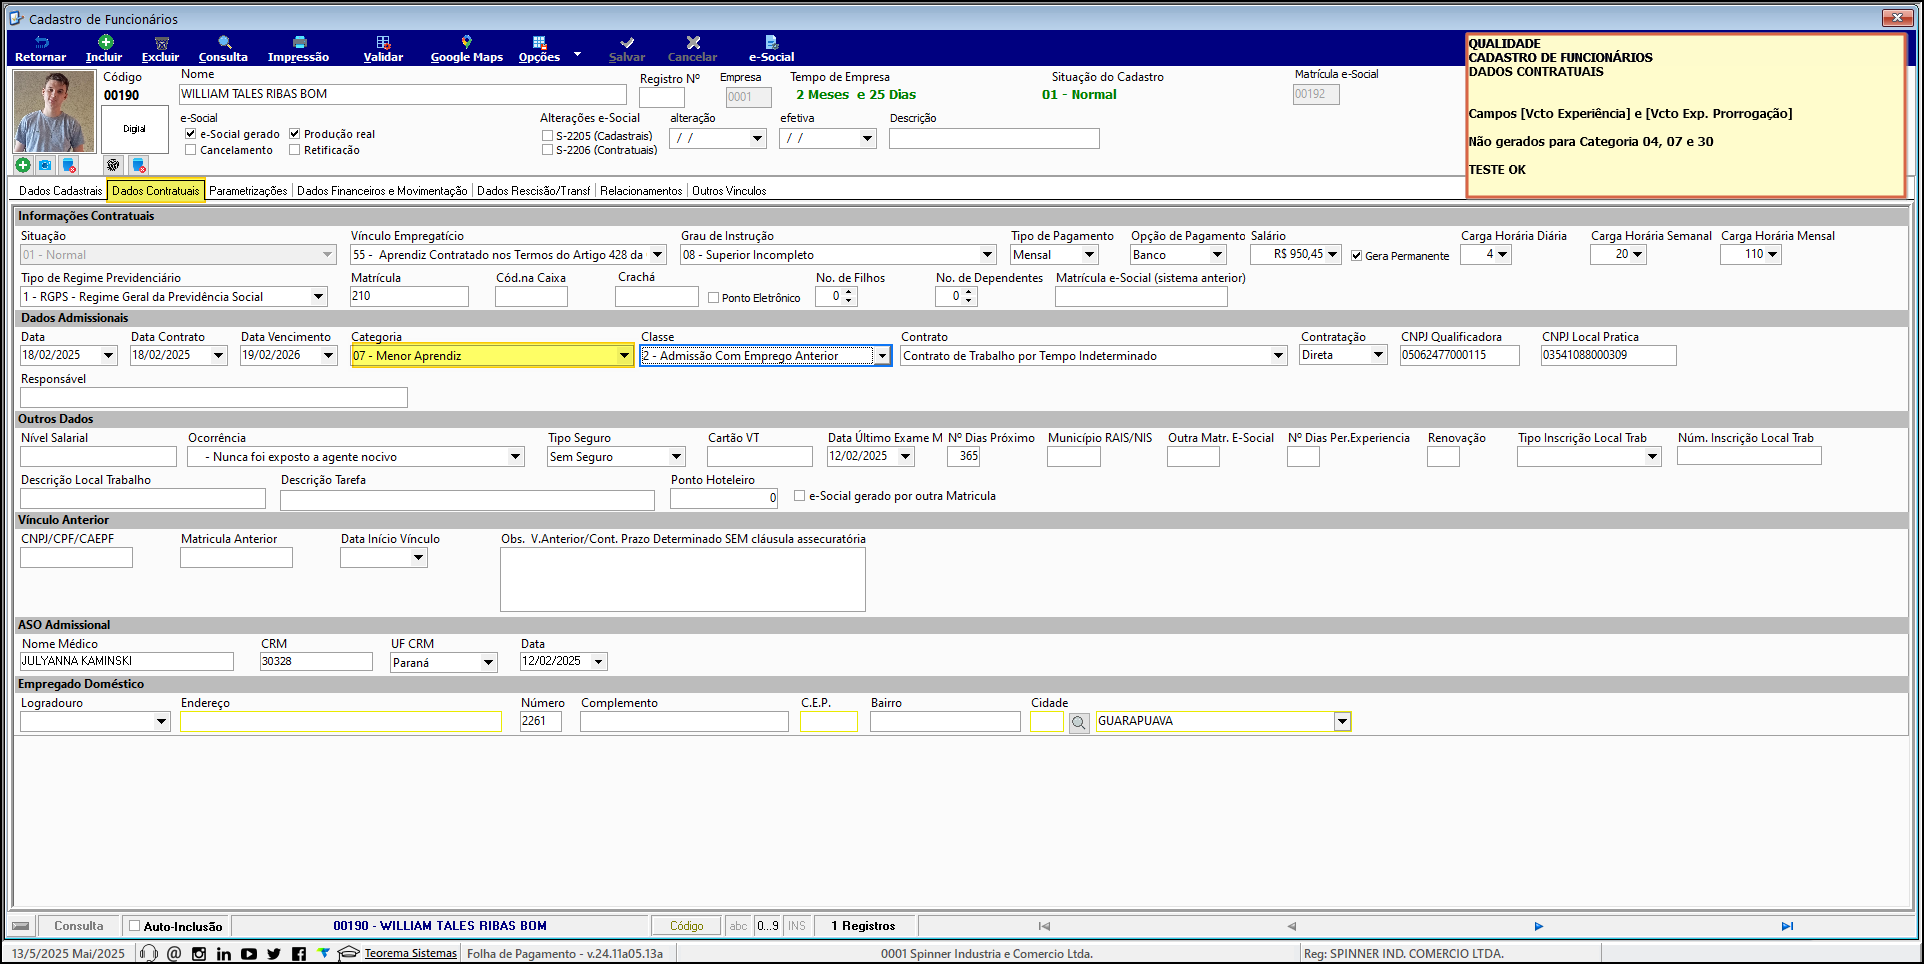Check the S-2206 (Contratuais) checkbox
This screenshot has width=1924, height=964.
(547, 150)
